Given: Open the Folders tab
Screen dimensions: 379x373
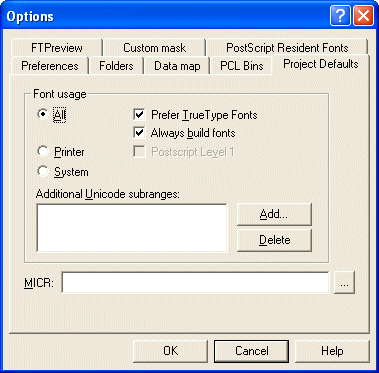Looking at the screenshot, I should (116, 65).
